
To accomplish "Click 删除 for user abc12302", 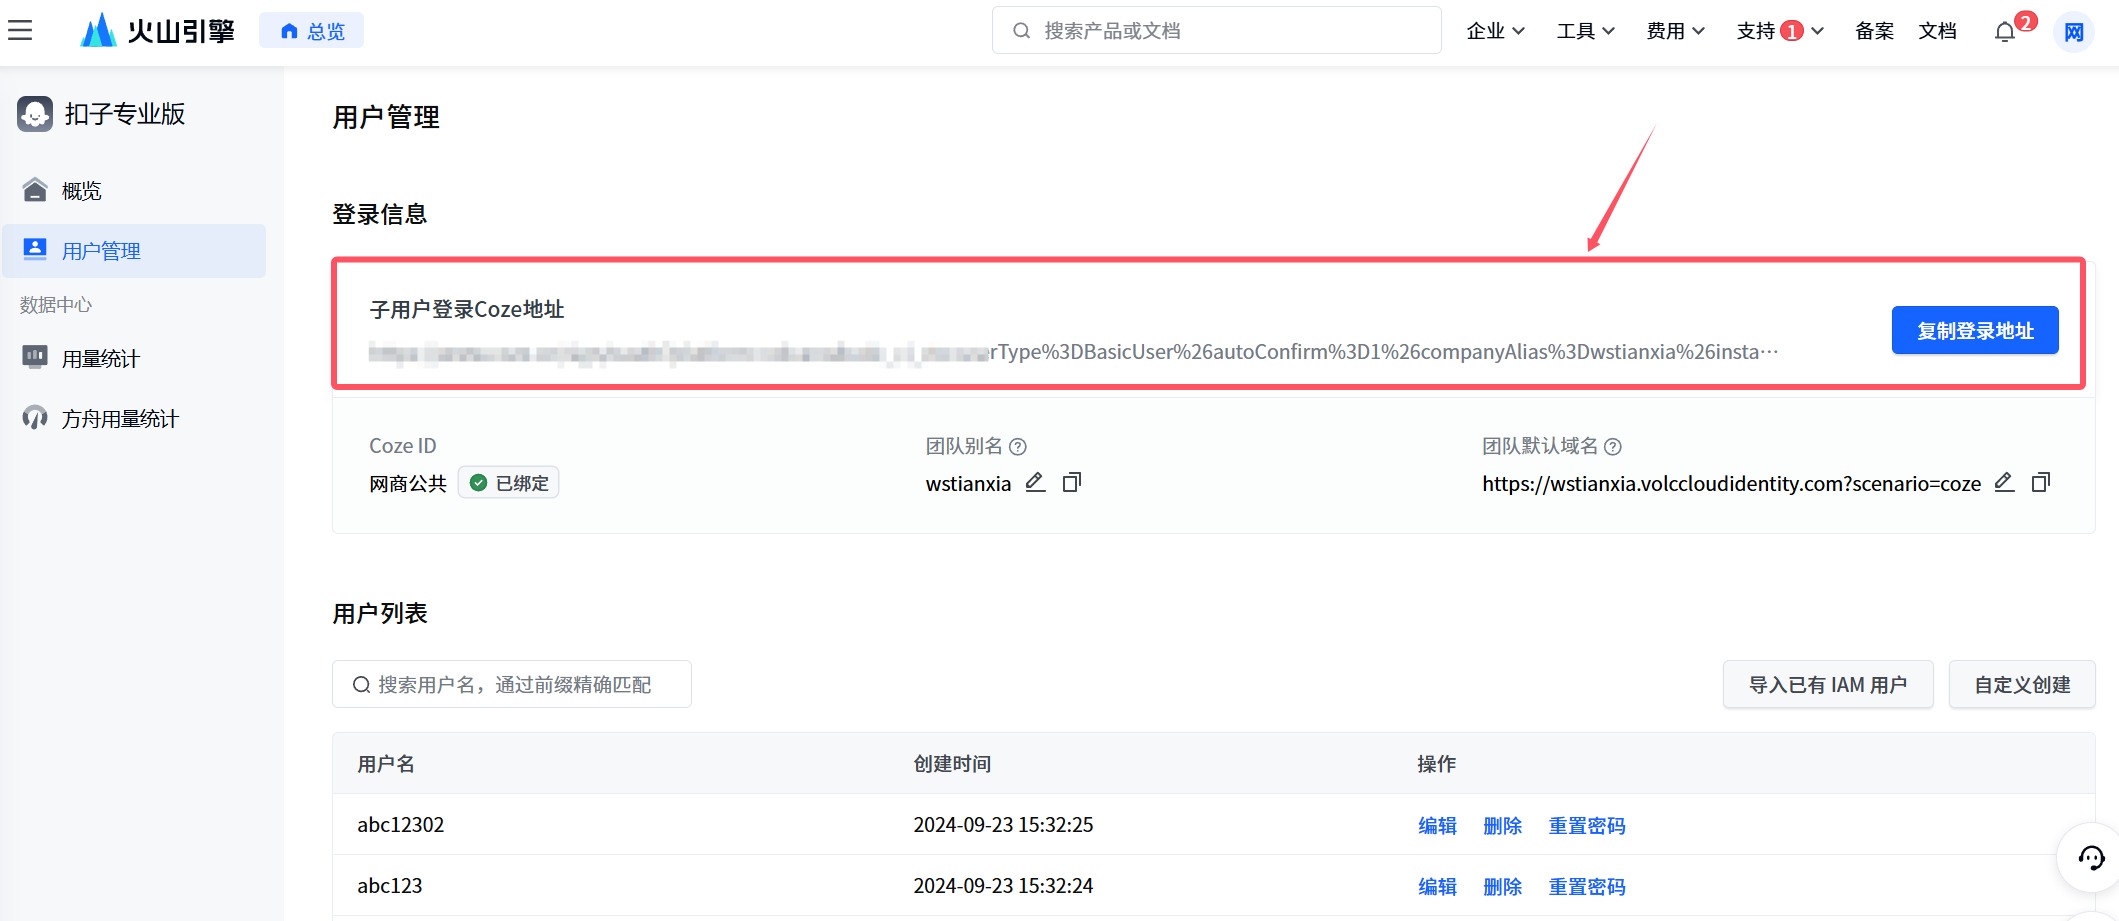I will [1502, 825].
